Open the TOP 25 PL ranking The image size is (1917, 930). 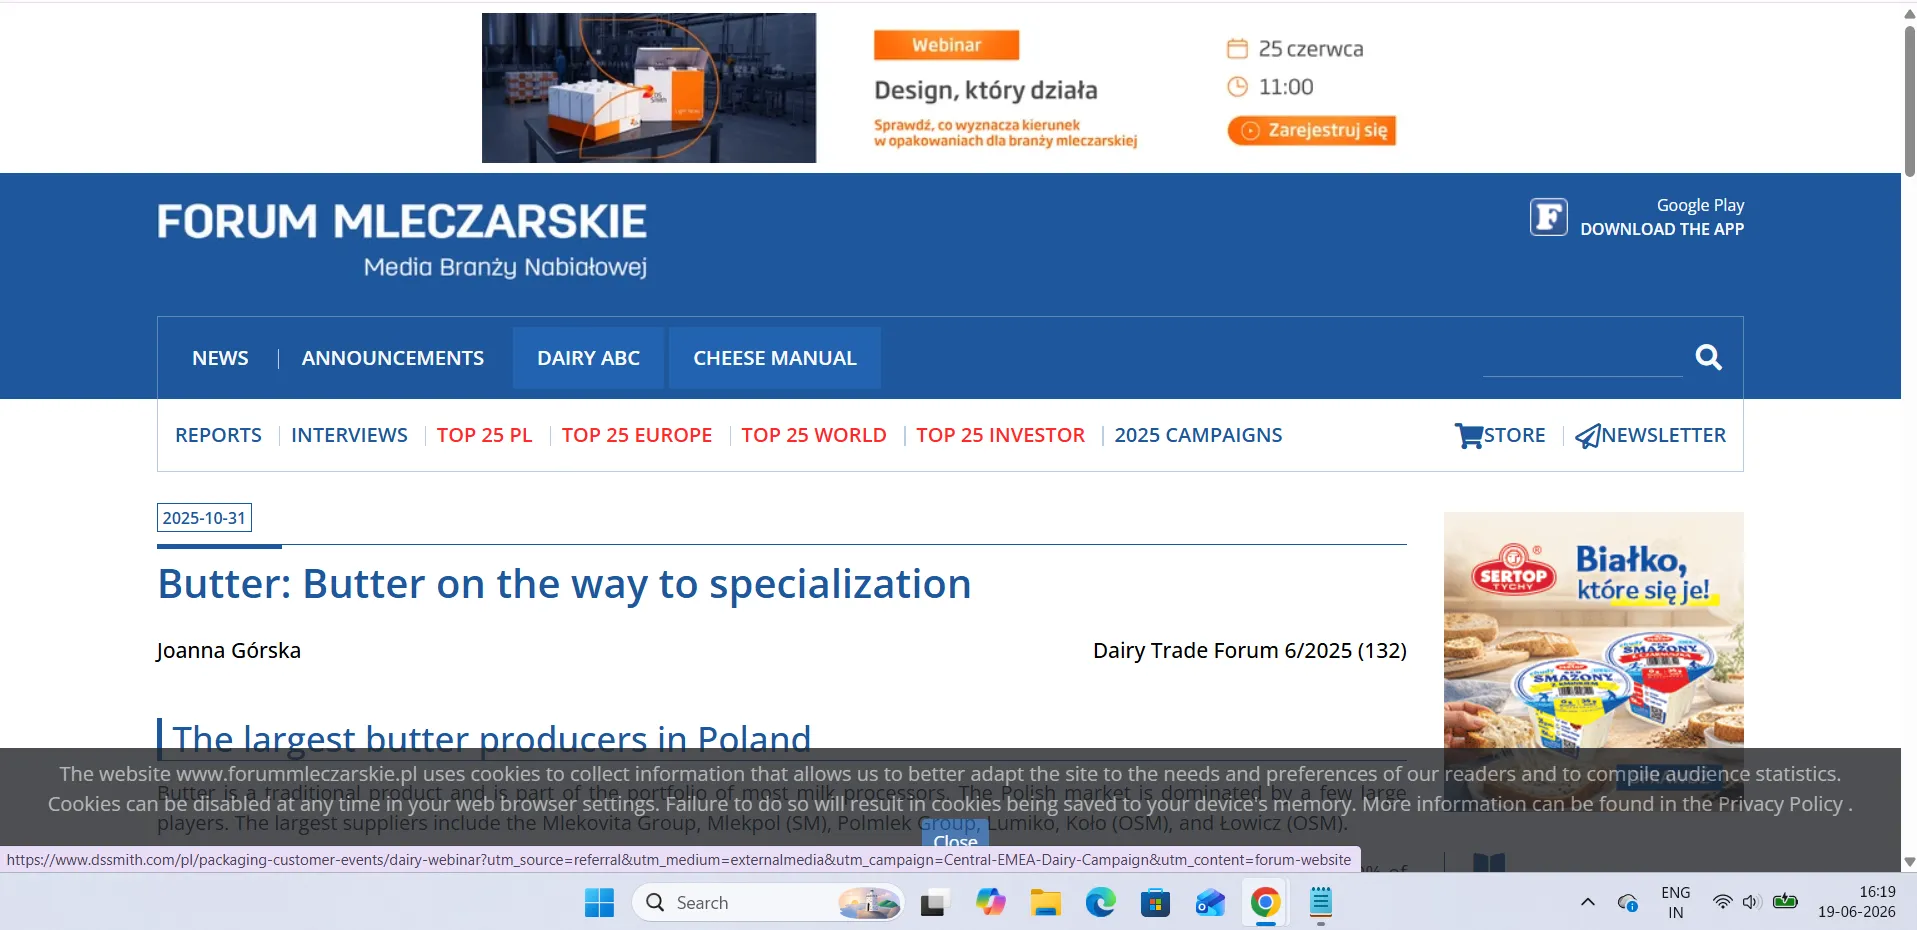484,435
